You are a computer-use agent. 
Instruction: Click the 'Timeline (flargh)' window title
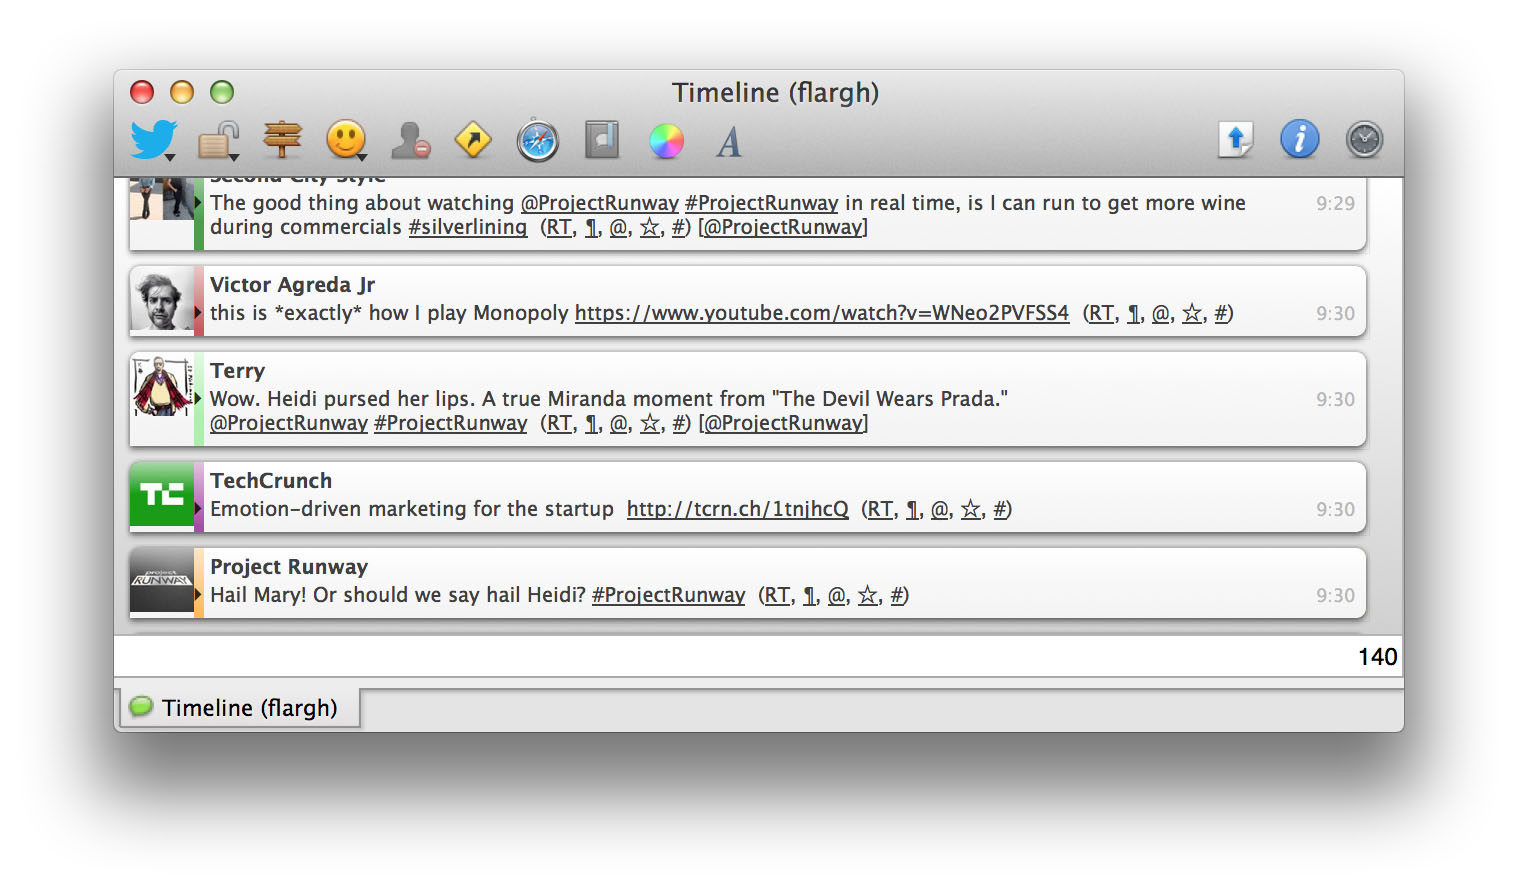(775, 93)
